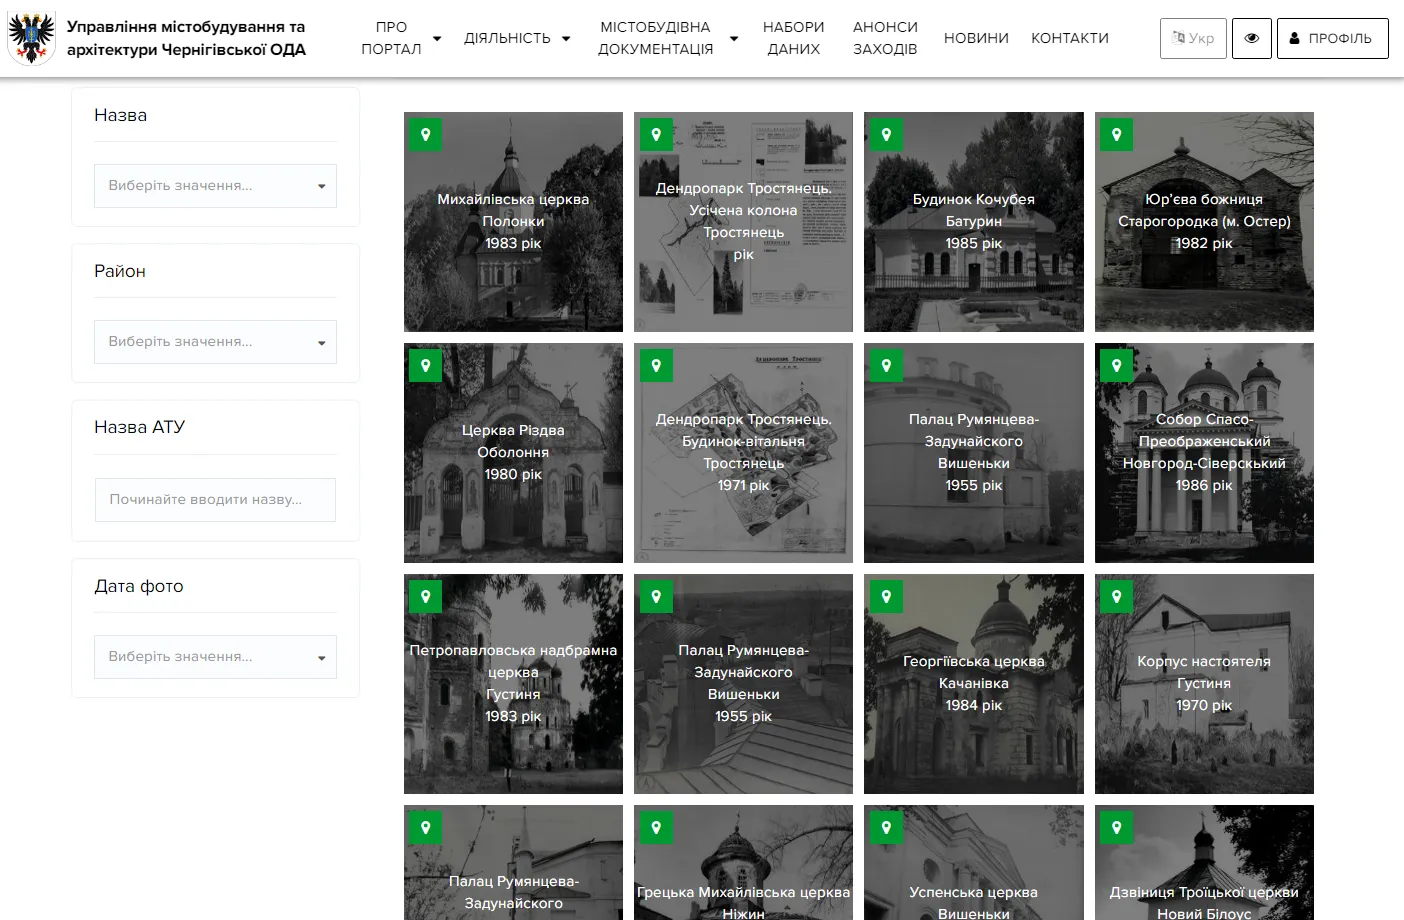Click map pin on Будинок-вітальня card
1404x920 pixels.
pos(656,366)
